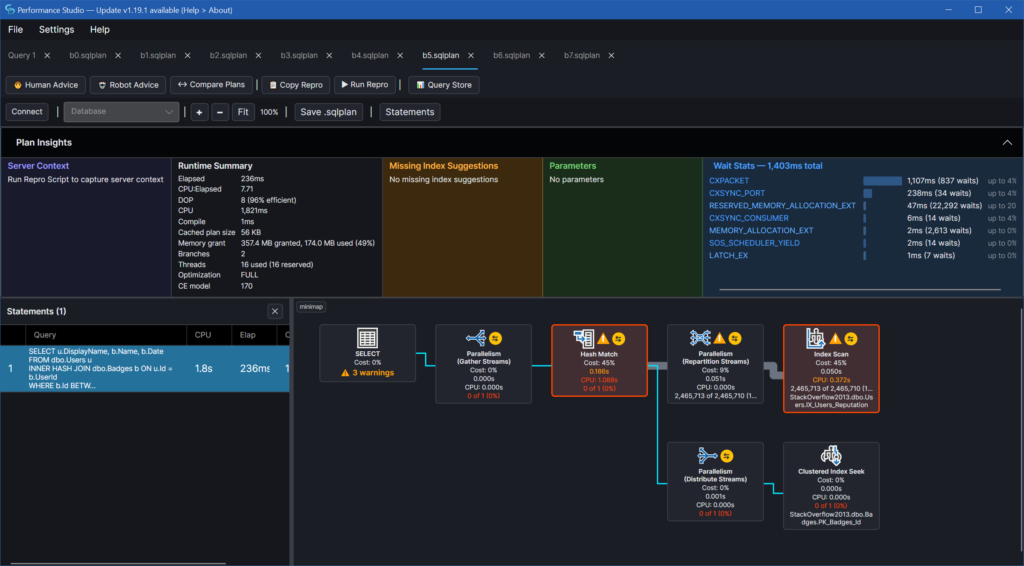
Task: Collapse the Plan Insights panel
Action: point(1007,142)
